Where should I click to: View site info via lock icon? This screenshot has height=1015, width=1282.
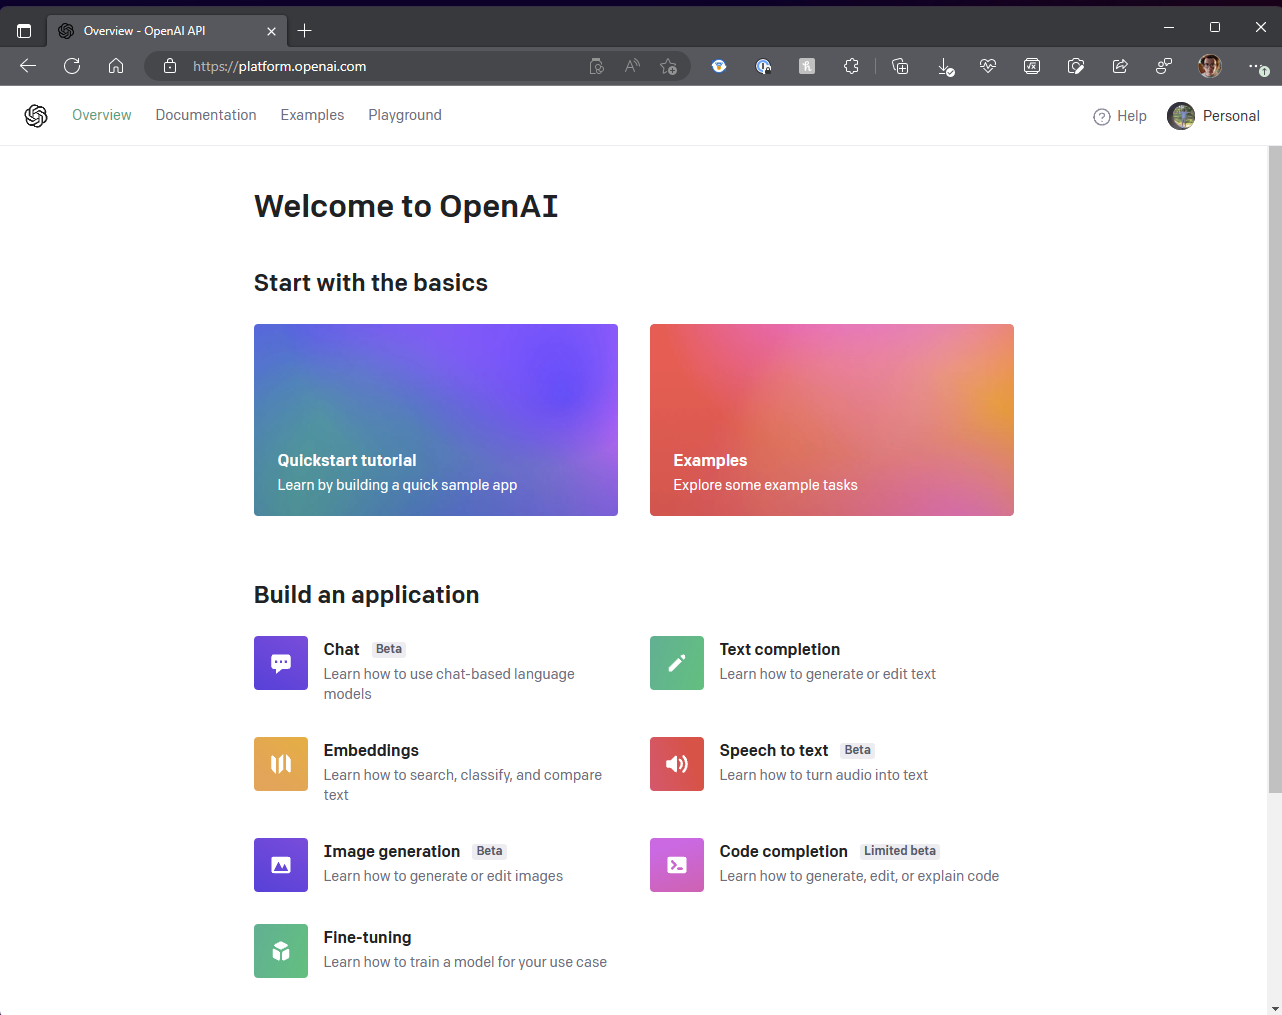(x=170, y=66)
